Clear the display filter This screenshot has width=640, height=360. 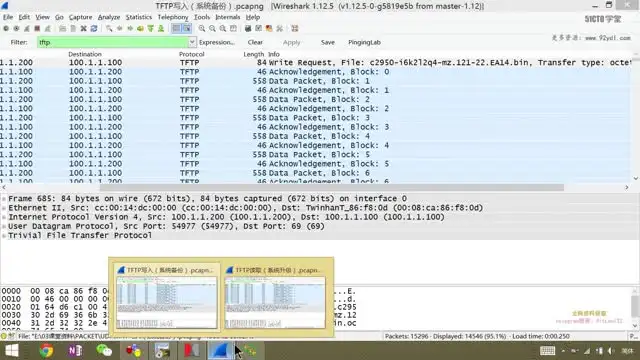[x=255, y=42]
